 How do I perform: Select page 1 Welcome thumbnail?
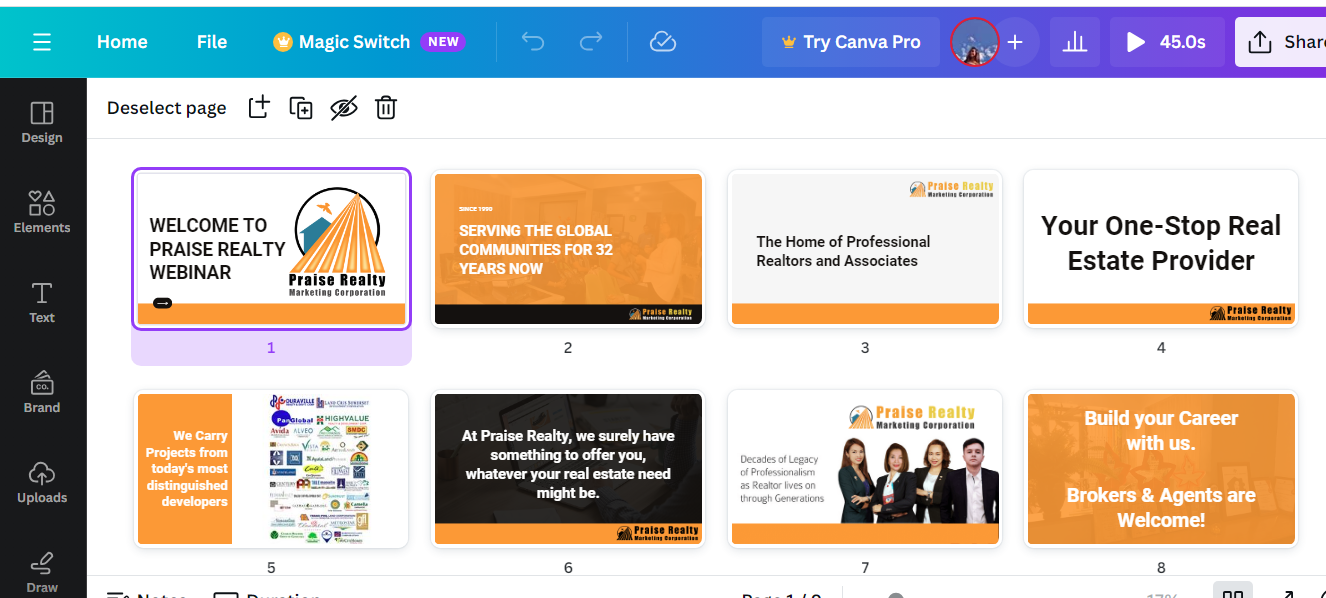coord(271,248)
